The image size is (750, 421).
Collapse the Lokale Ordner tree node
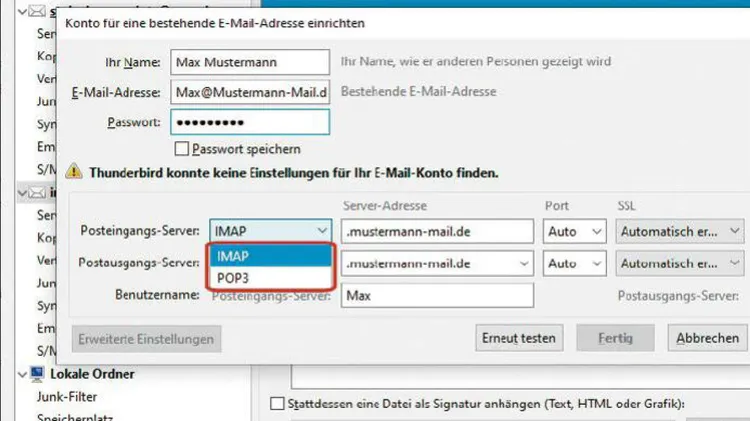(22, 375)
